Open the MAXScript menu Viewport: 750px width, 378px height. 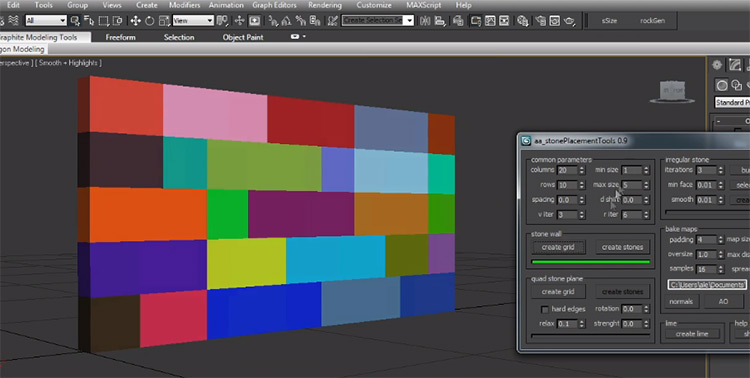[423, 5]
